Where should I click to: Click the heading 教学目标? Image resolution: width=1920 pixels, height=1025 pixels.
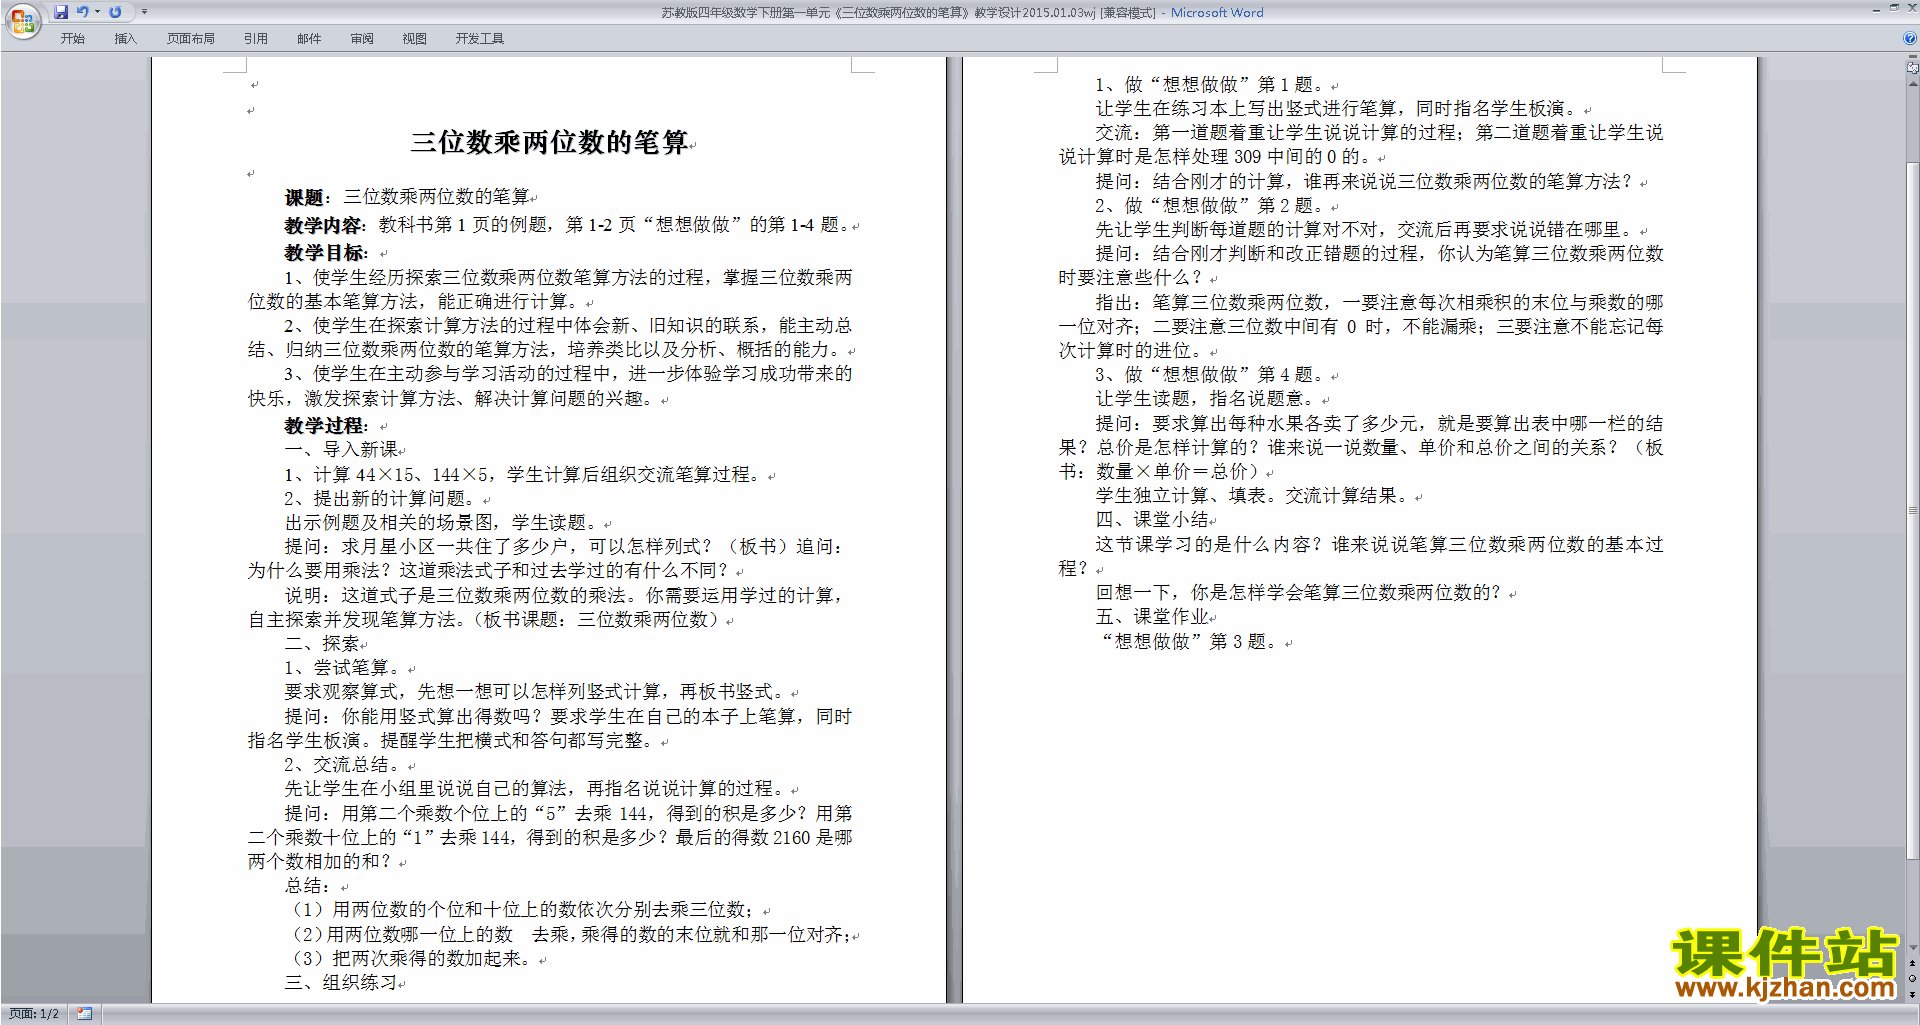click(325, 253)
